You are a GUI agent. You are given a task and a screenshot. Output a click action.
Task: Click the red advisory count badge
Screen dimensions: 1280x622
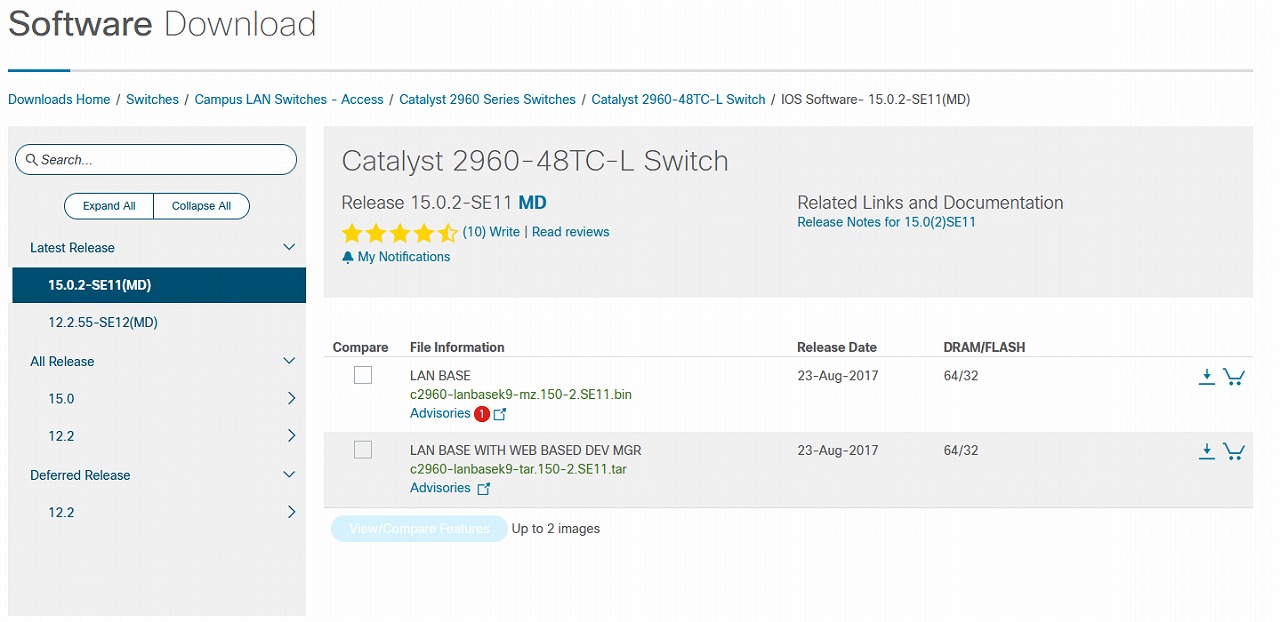[x=482, y=414]
